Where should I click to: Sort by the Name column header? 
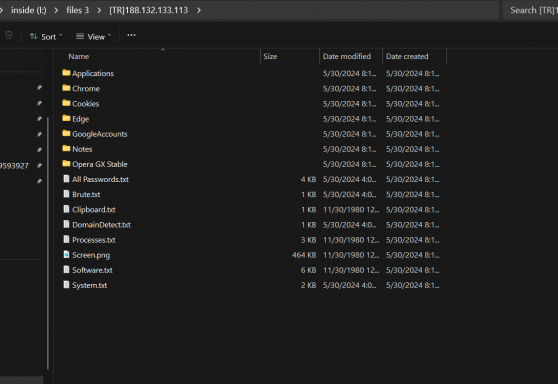[79, 57]
